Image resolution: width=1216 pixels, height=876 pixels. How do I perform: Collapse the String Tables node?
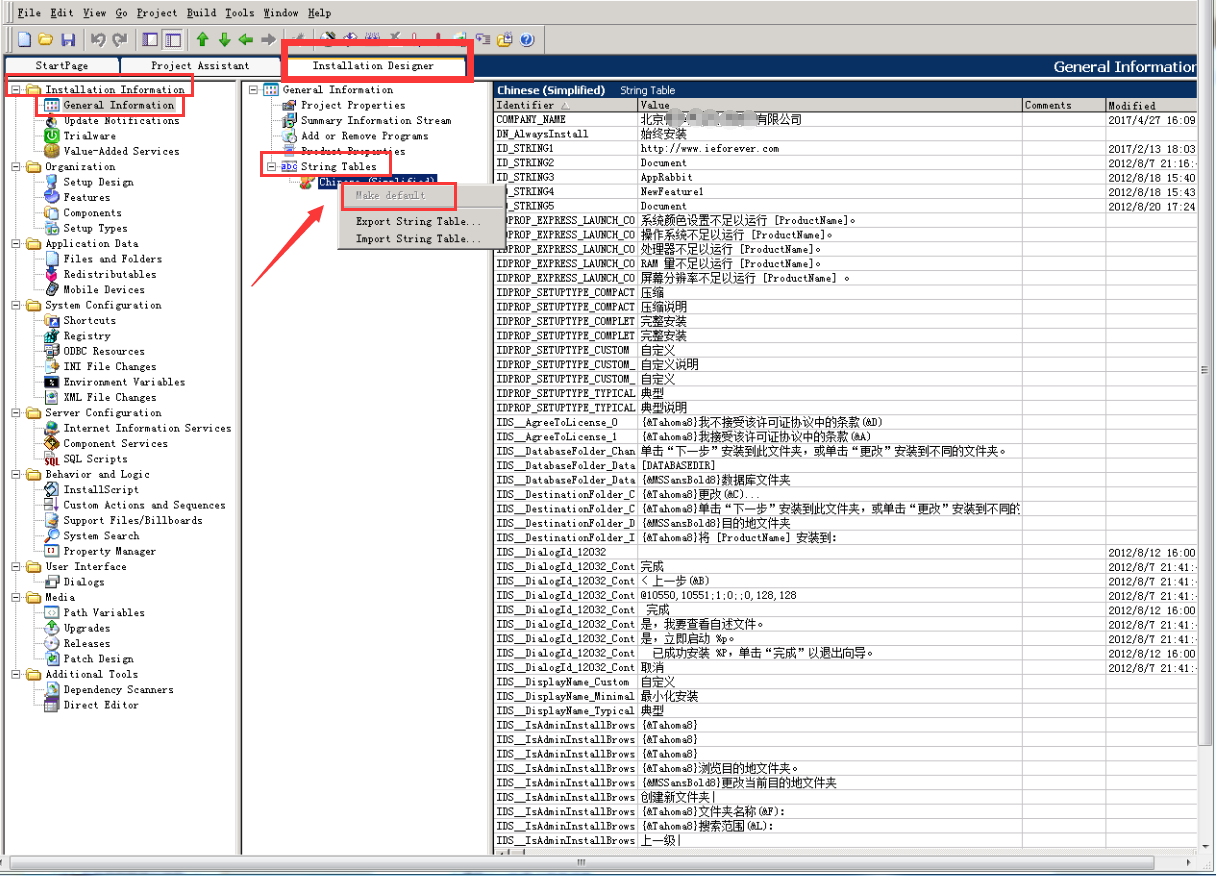pos(271,167)
